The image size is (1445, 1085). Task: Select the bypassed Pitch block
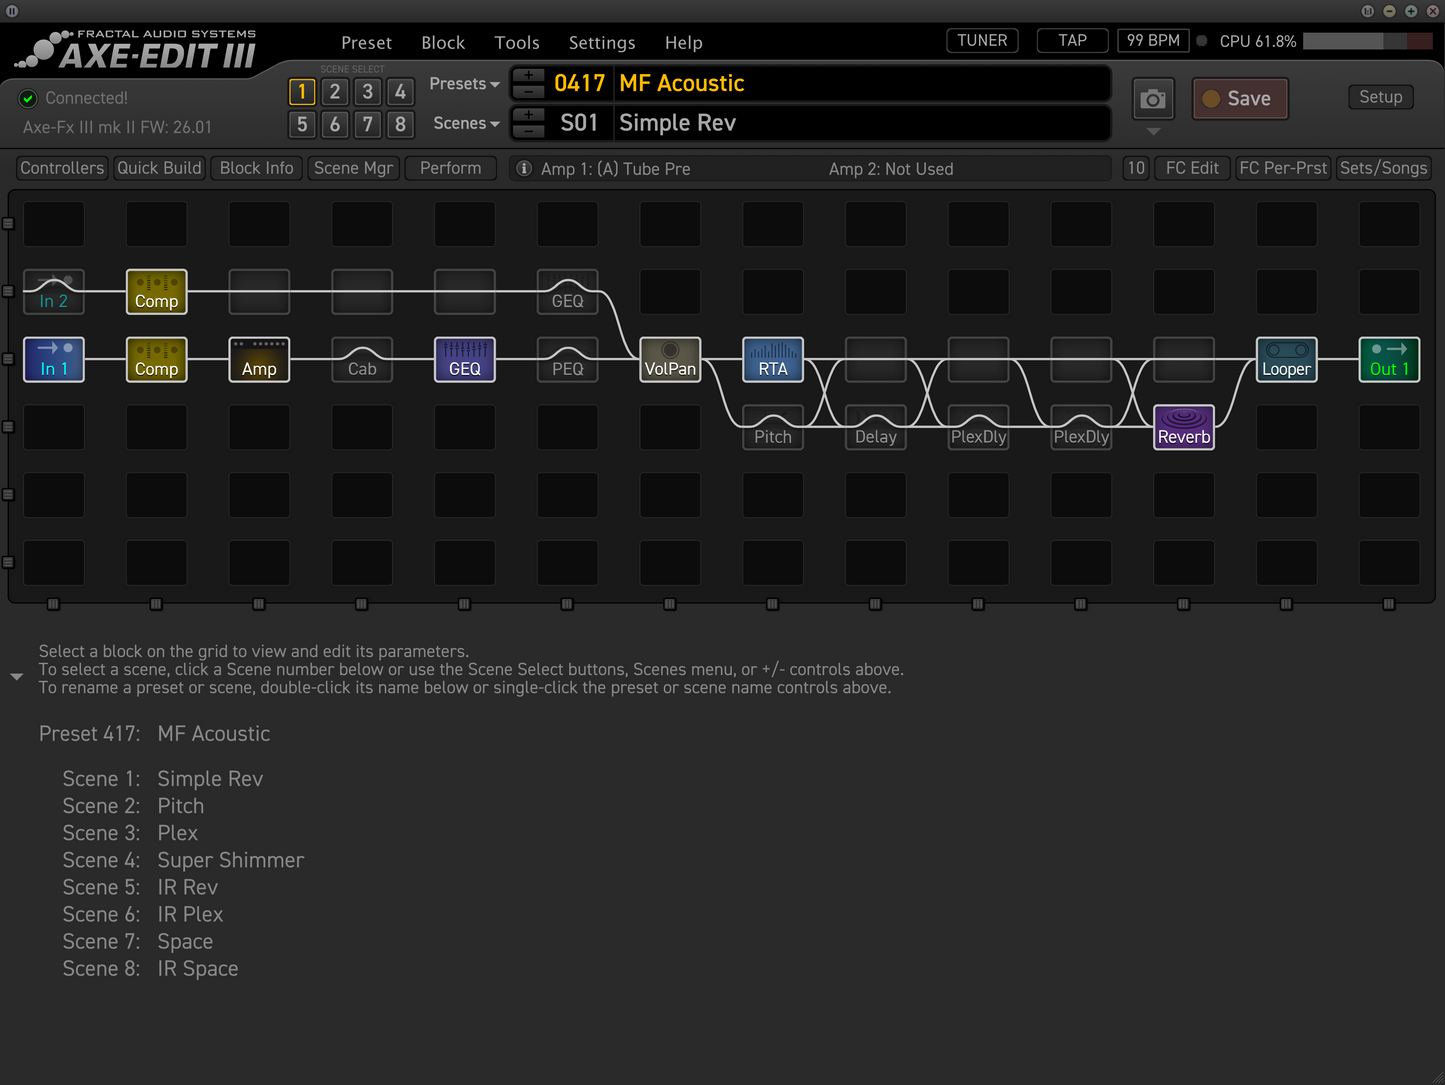tap(773, 428)
